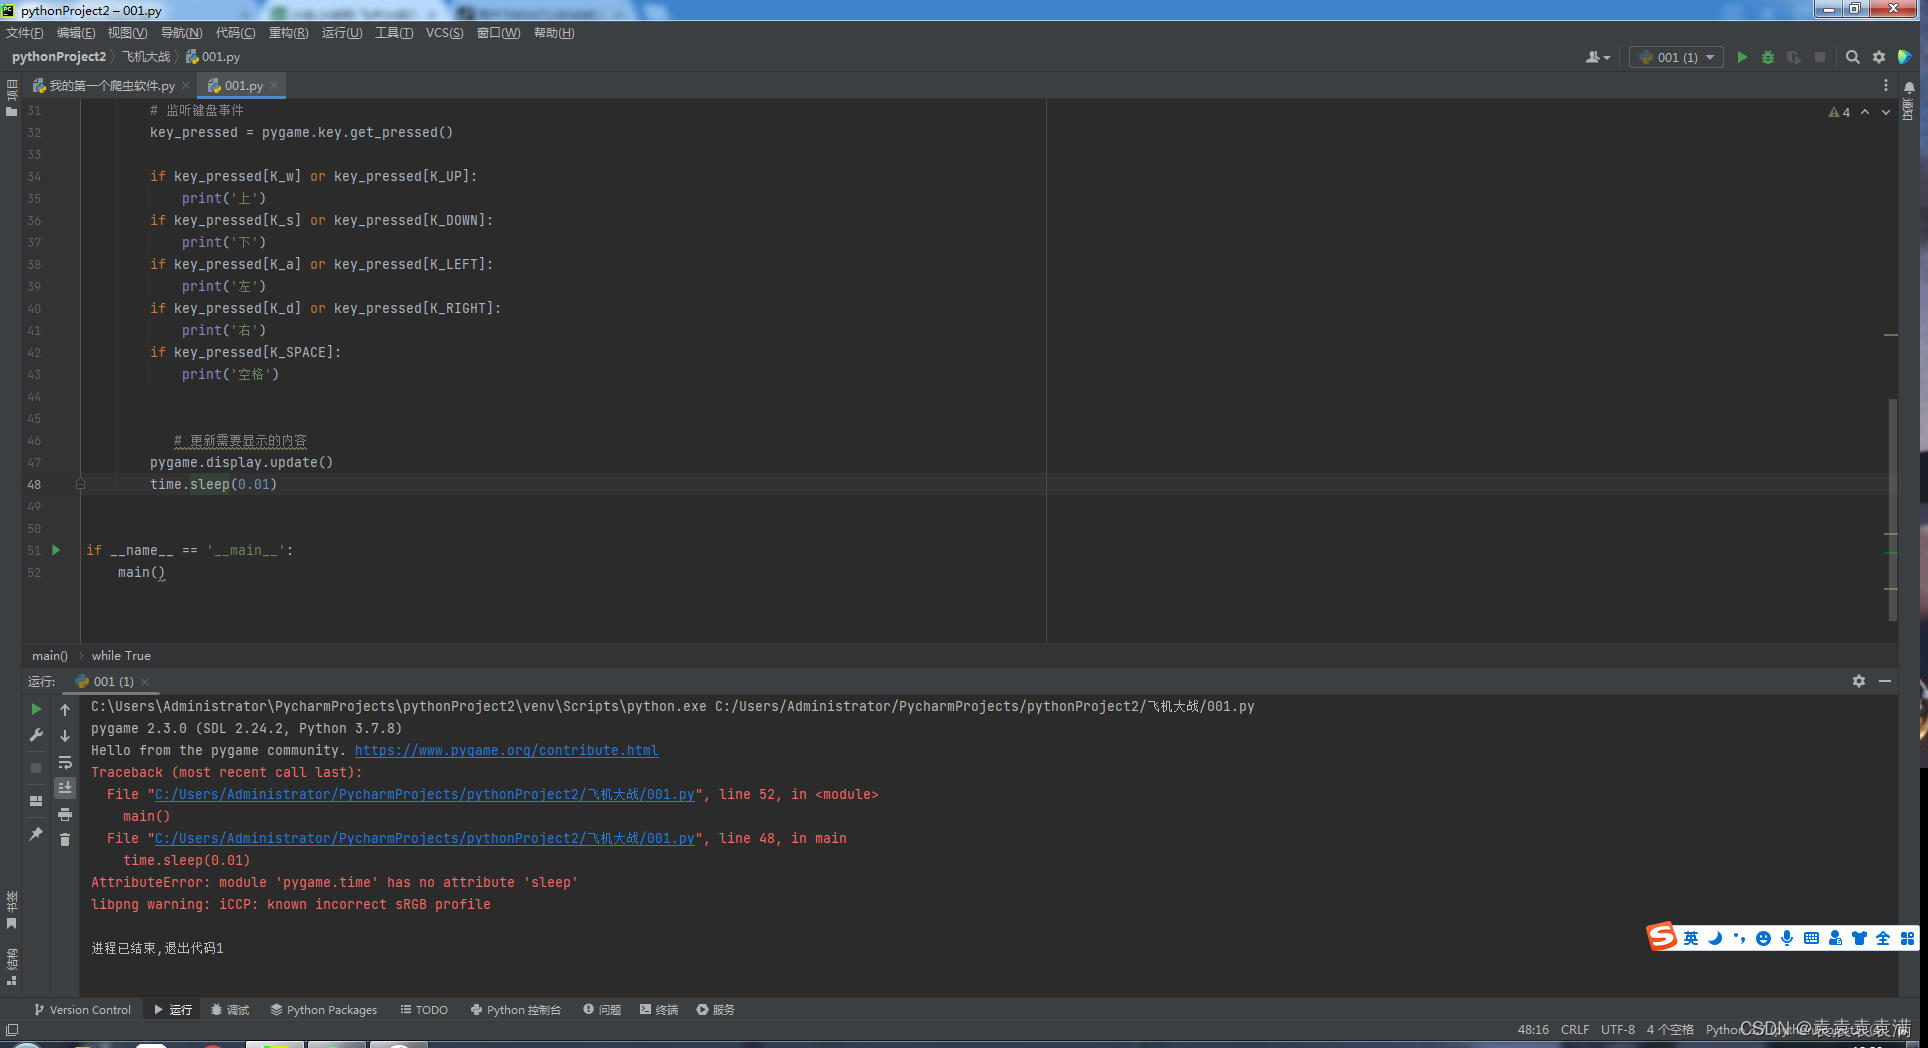Open 终端 terminal tool window
1928x1048 pixels.
(x=659, y=1010)
